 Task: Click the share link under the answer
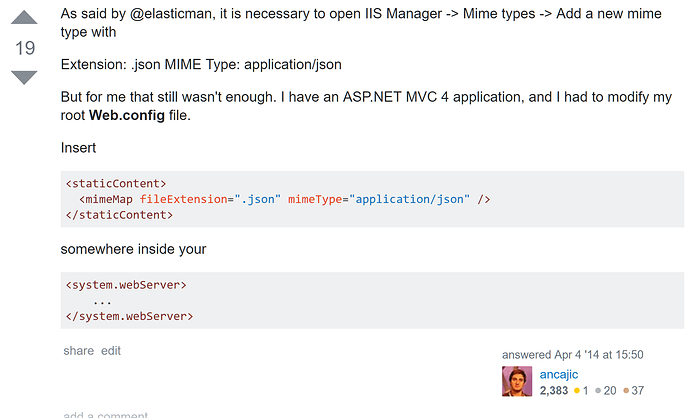(78, 351)
